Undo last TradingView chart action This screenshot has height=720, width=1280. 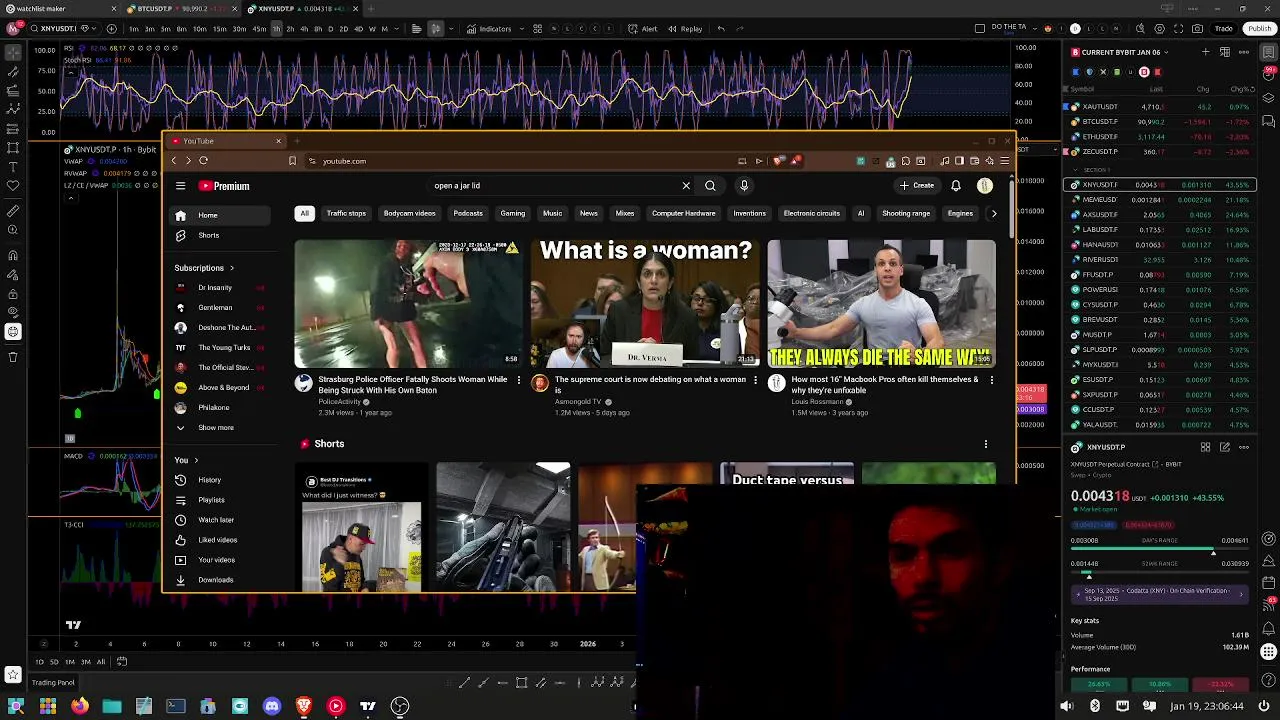click(721, 29)
